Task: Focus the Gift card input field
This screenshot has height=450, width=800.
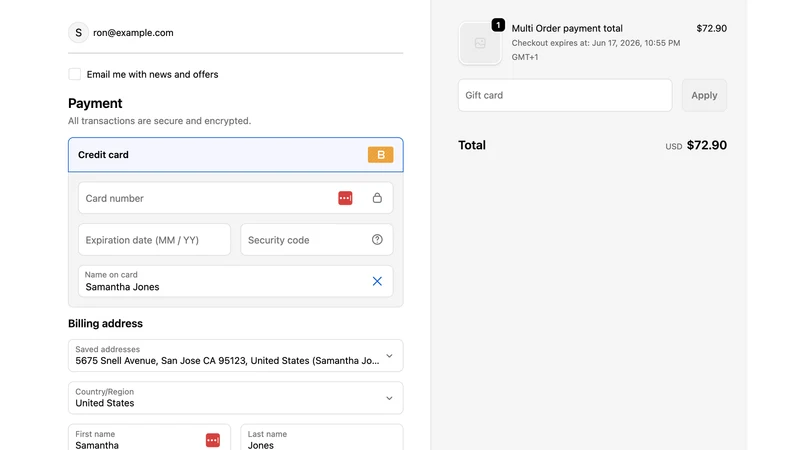Action: pos(565,95)
